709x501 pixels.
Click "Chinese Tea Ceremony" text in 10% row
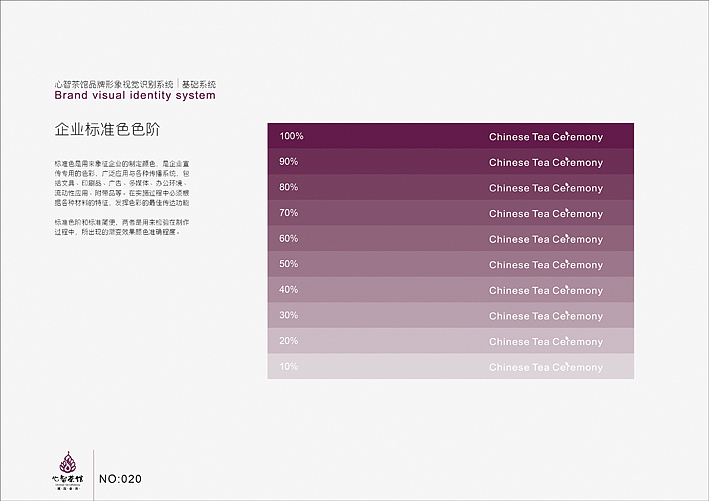pos(546,368)
